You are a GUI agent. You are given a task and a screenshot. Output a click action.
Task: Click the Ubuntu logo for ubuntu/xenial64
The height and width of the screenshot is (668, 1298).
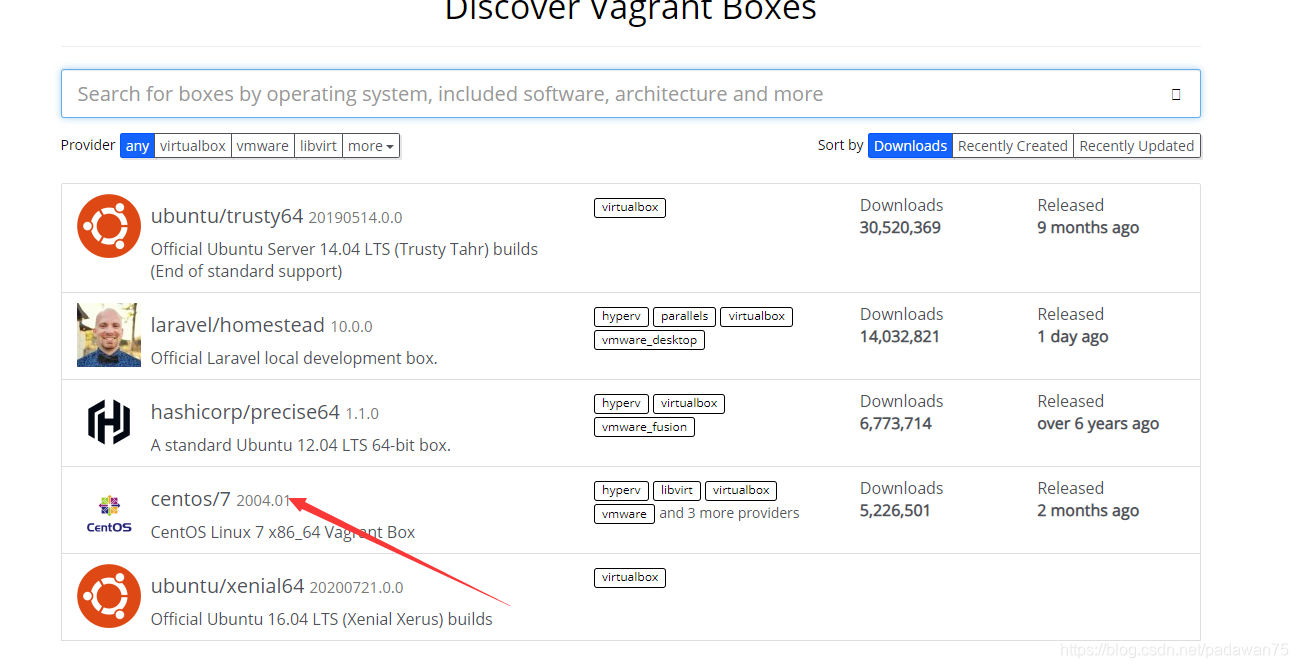point(109,596)
